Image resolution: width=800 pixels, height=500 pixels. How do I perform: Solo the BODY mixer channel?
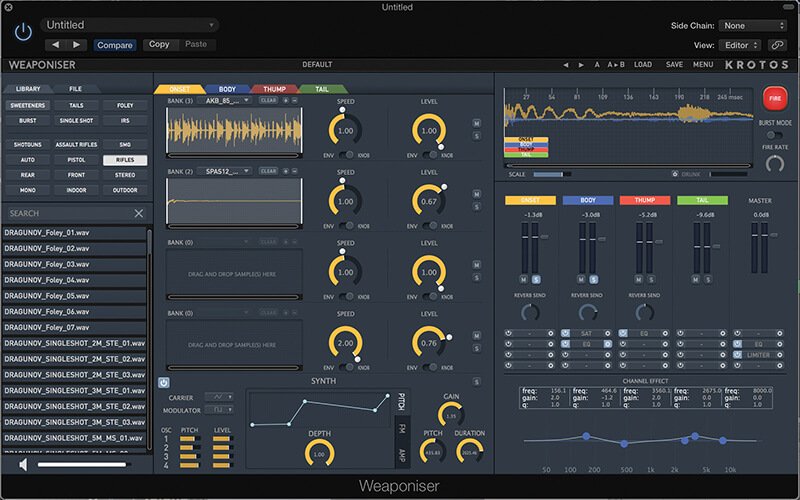(593, 280)
